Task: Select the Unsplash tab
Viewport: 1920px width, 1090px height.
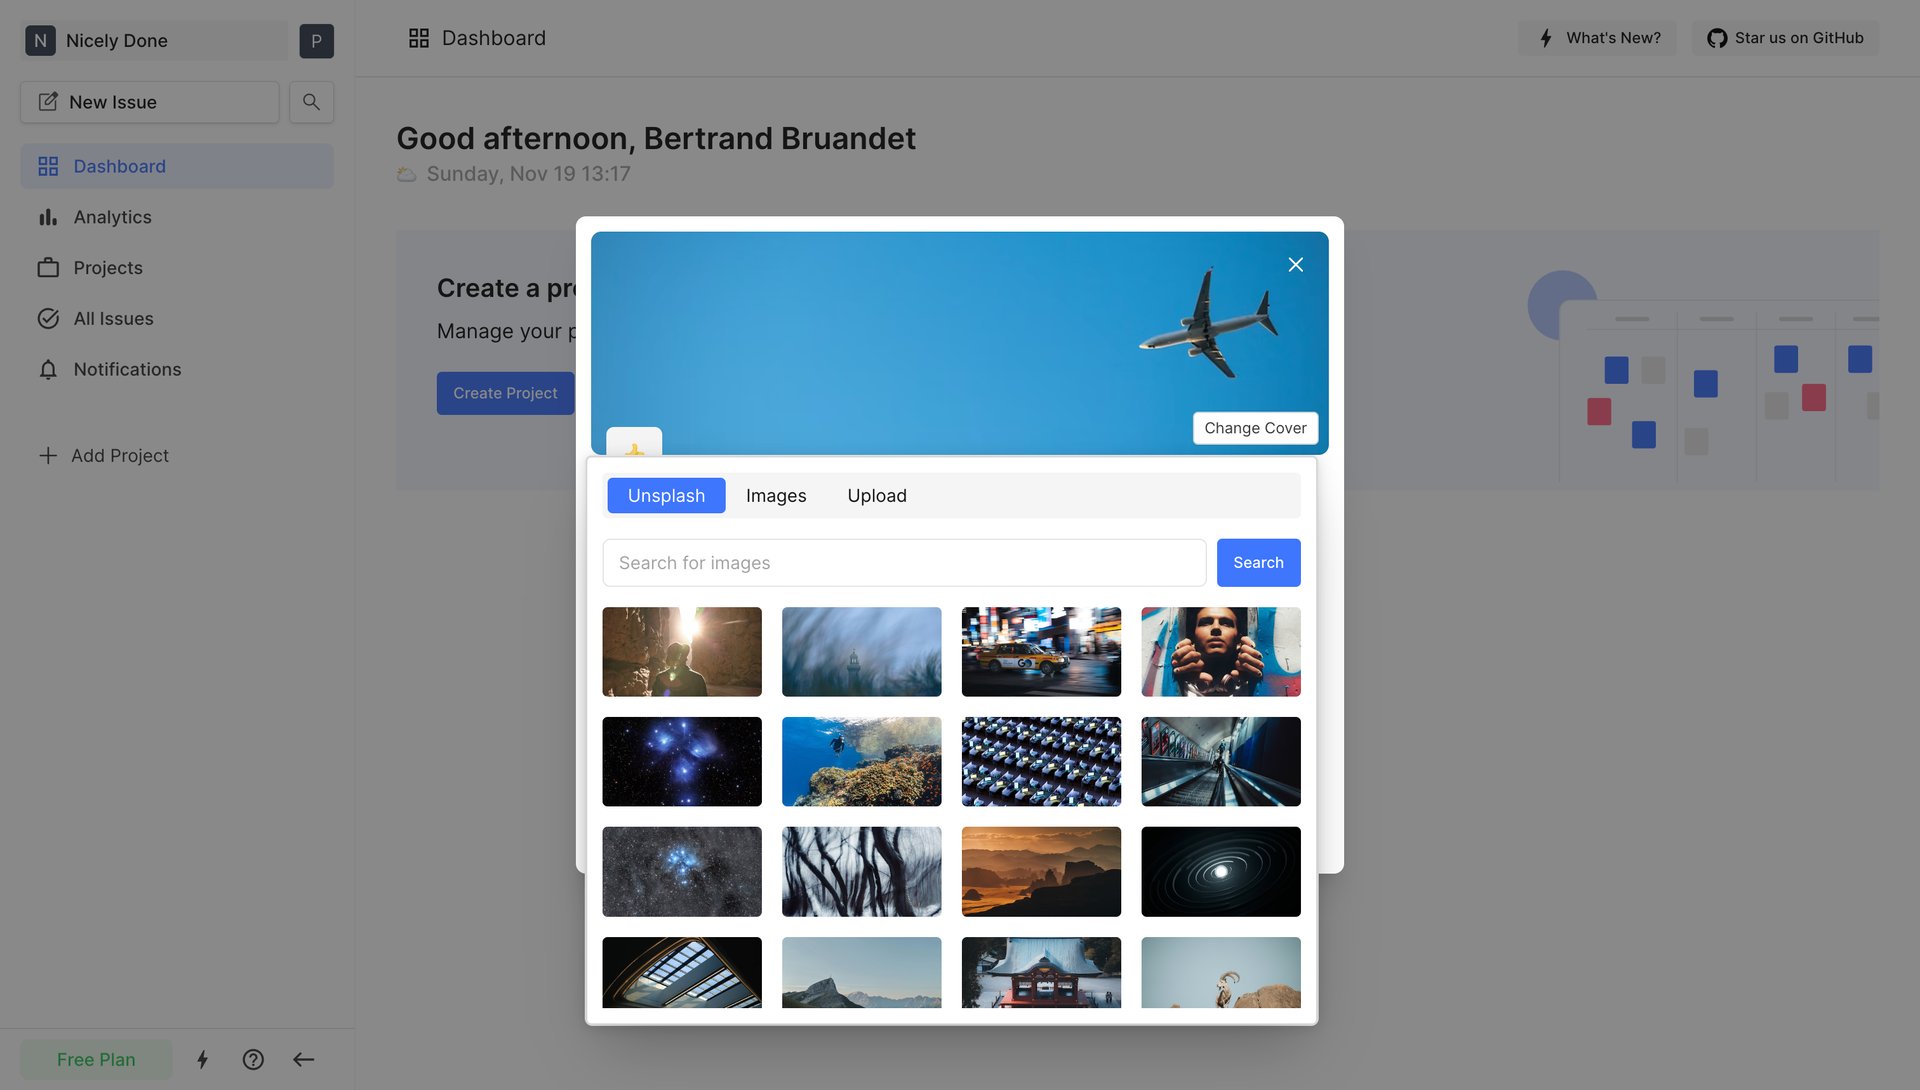Action: [x=666, y=496]
